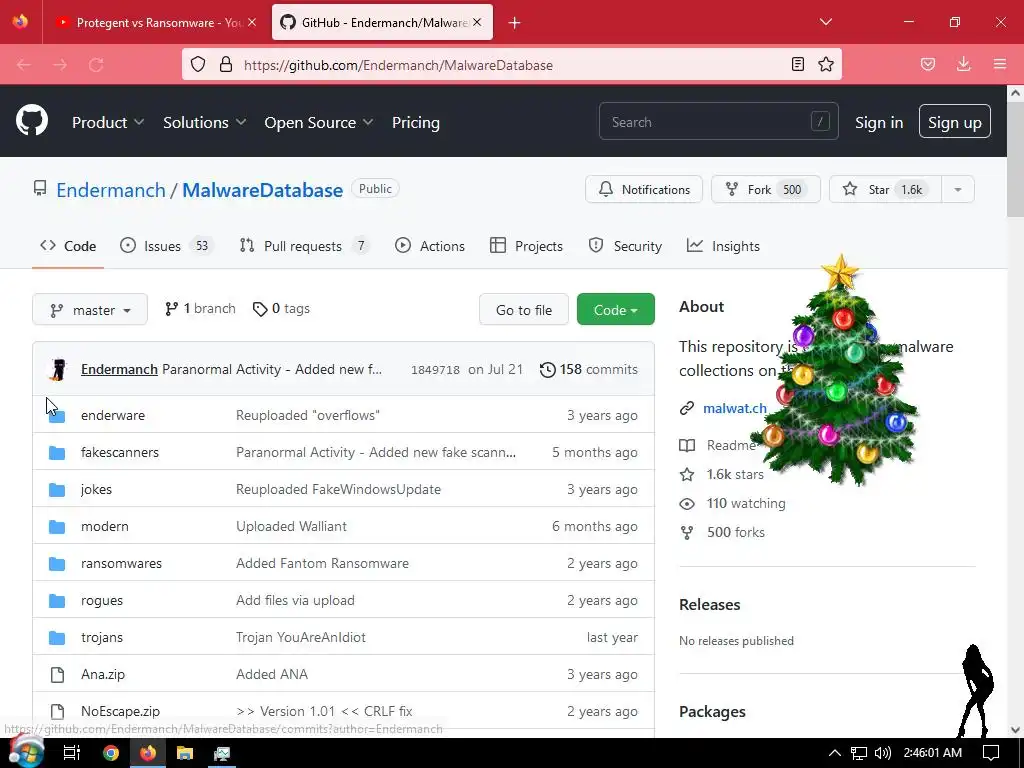Click the 500 forks link
Viewport: 1024px width, 768px height.
(722, 532)
